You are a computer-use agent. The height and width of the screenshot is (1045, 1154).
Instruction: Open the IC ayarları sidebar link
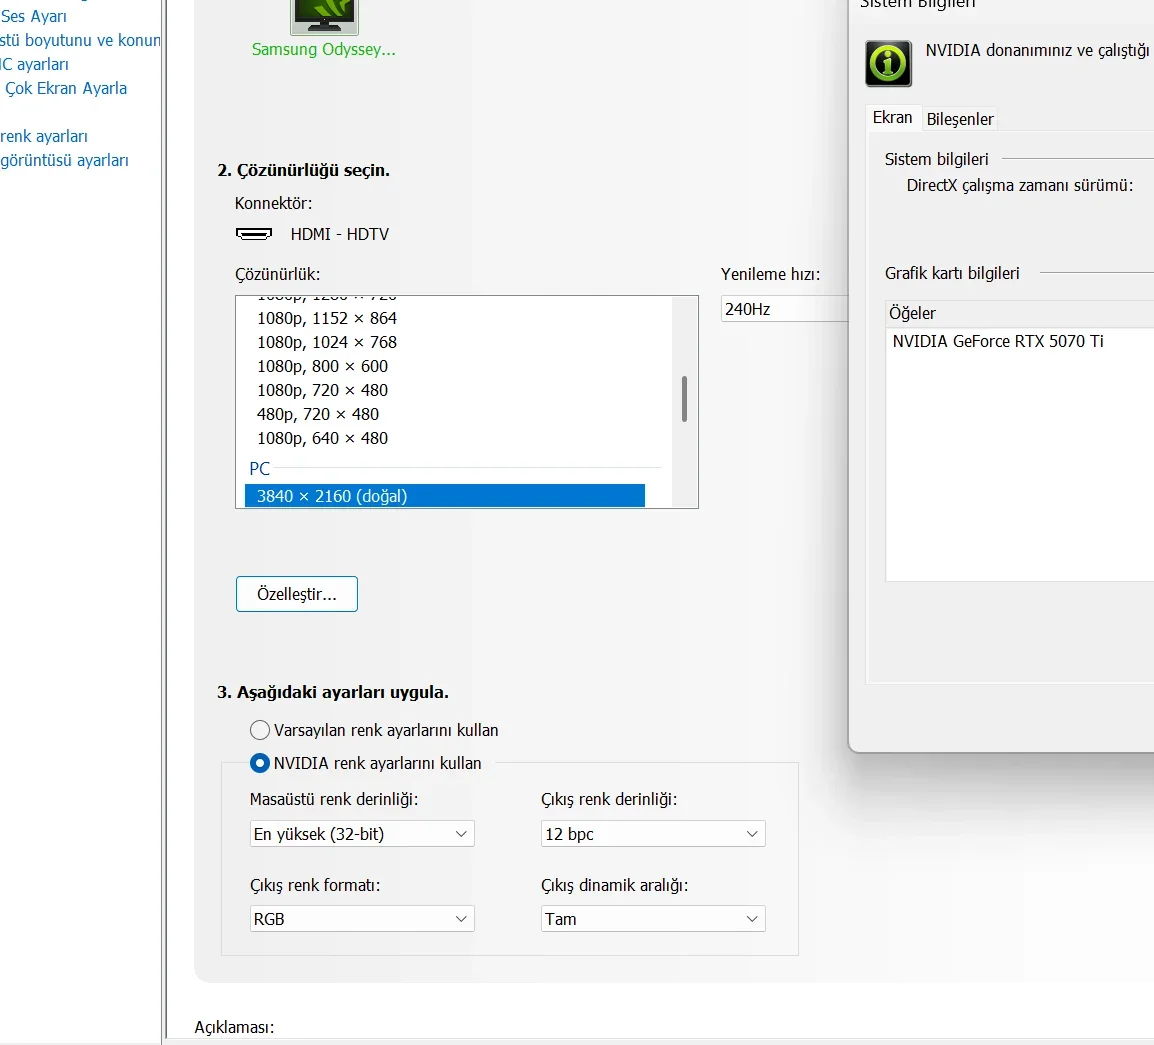coord(34,64)
